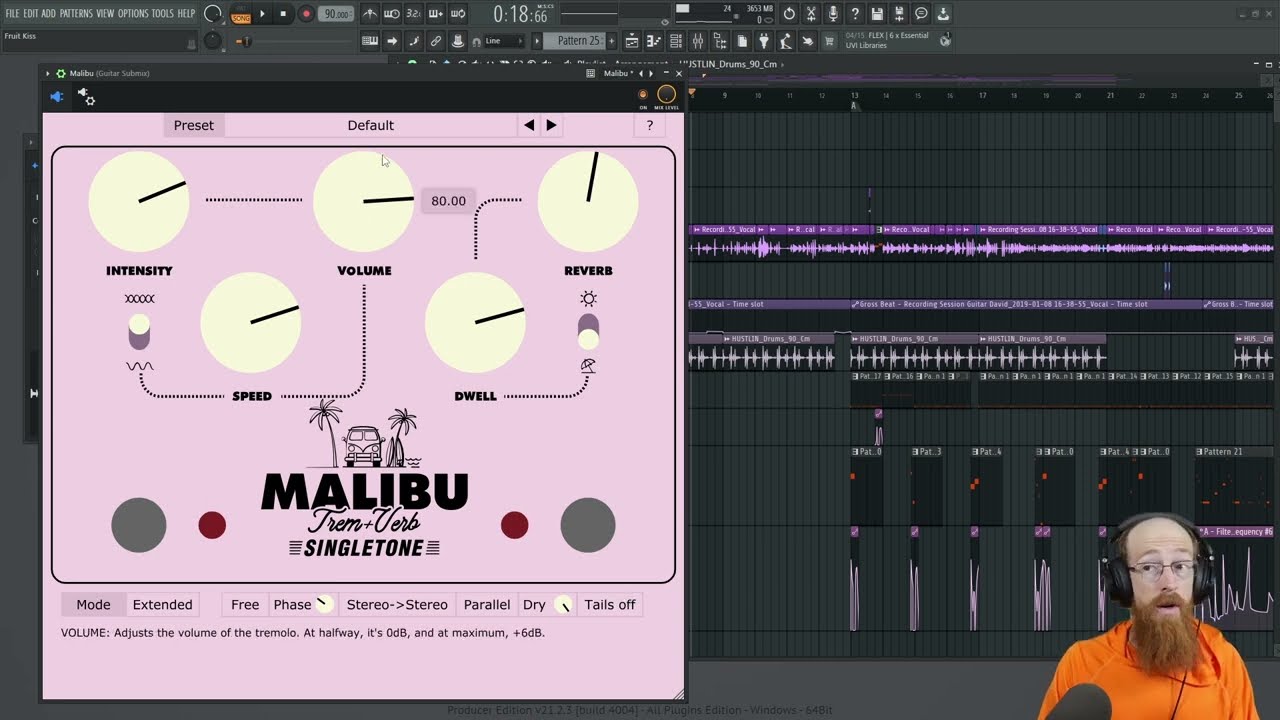Toggle the multilink-to-controllers hat icon
1280x720 pixels.
pos(458,41)
